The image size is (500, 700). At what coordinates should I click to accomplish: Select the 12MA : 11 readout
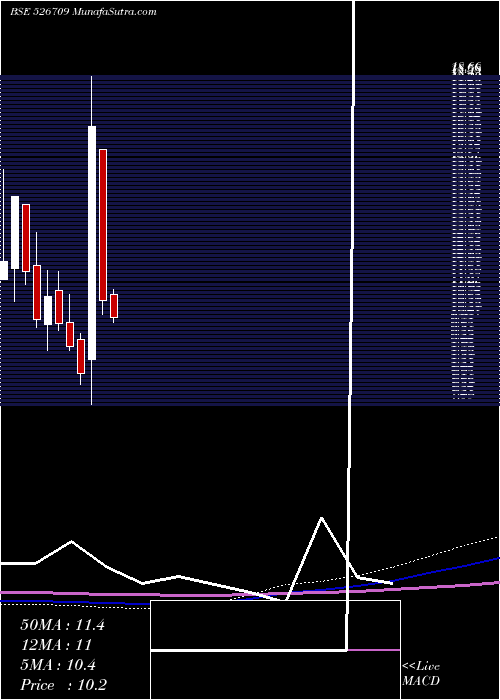click(x=56, y=645)
